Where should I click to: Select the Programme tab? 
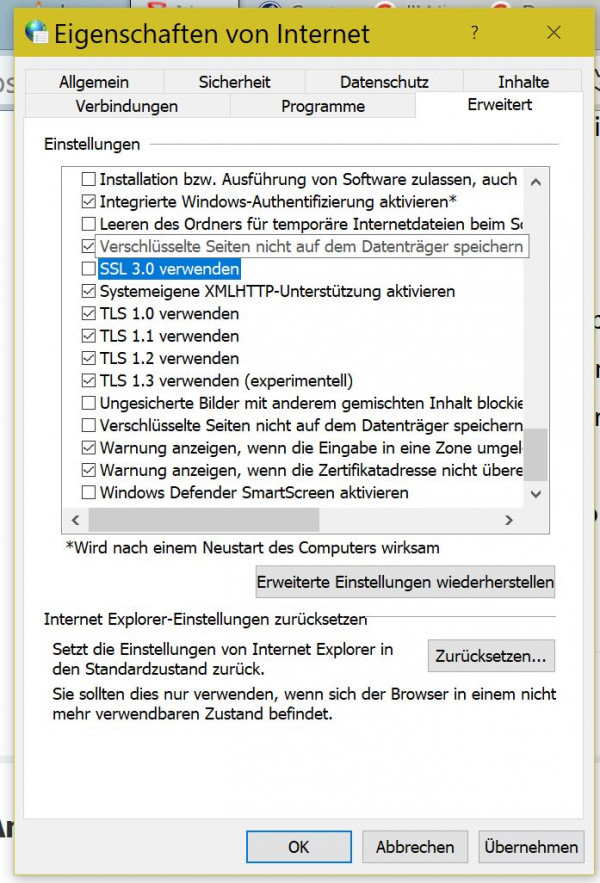pos(323,106)
